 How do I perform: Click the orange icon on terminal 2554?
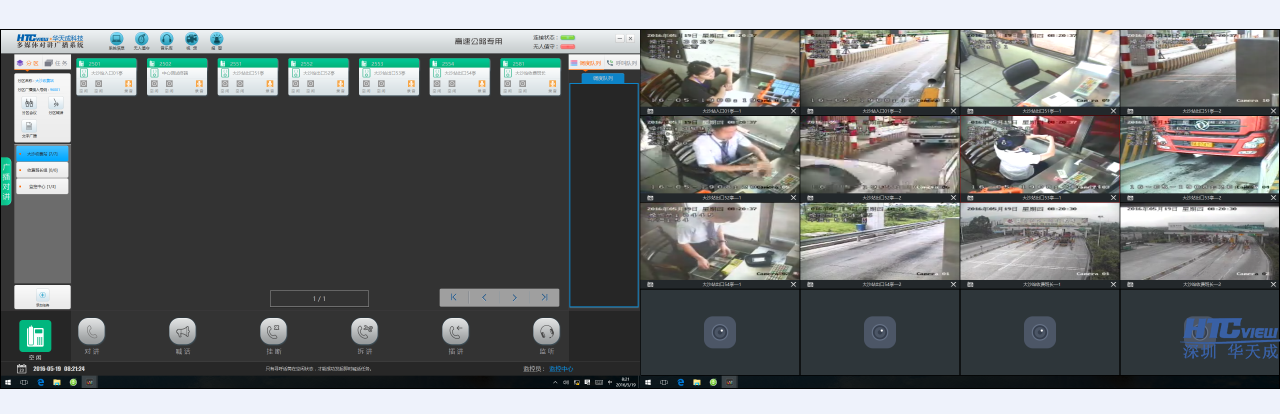click(483, 84)
